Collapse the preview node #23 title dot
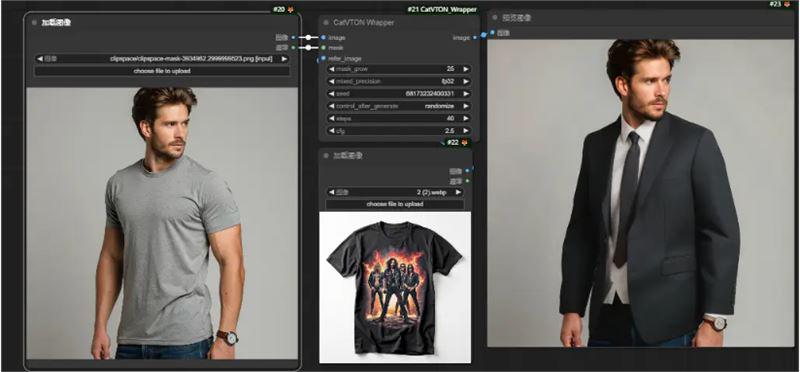The height and width of the screenshot is (372, 800). point(495,18)
